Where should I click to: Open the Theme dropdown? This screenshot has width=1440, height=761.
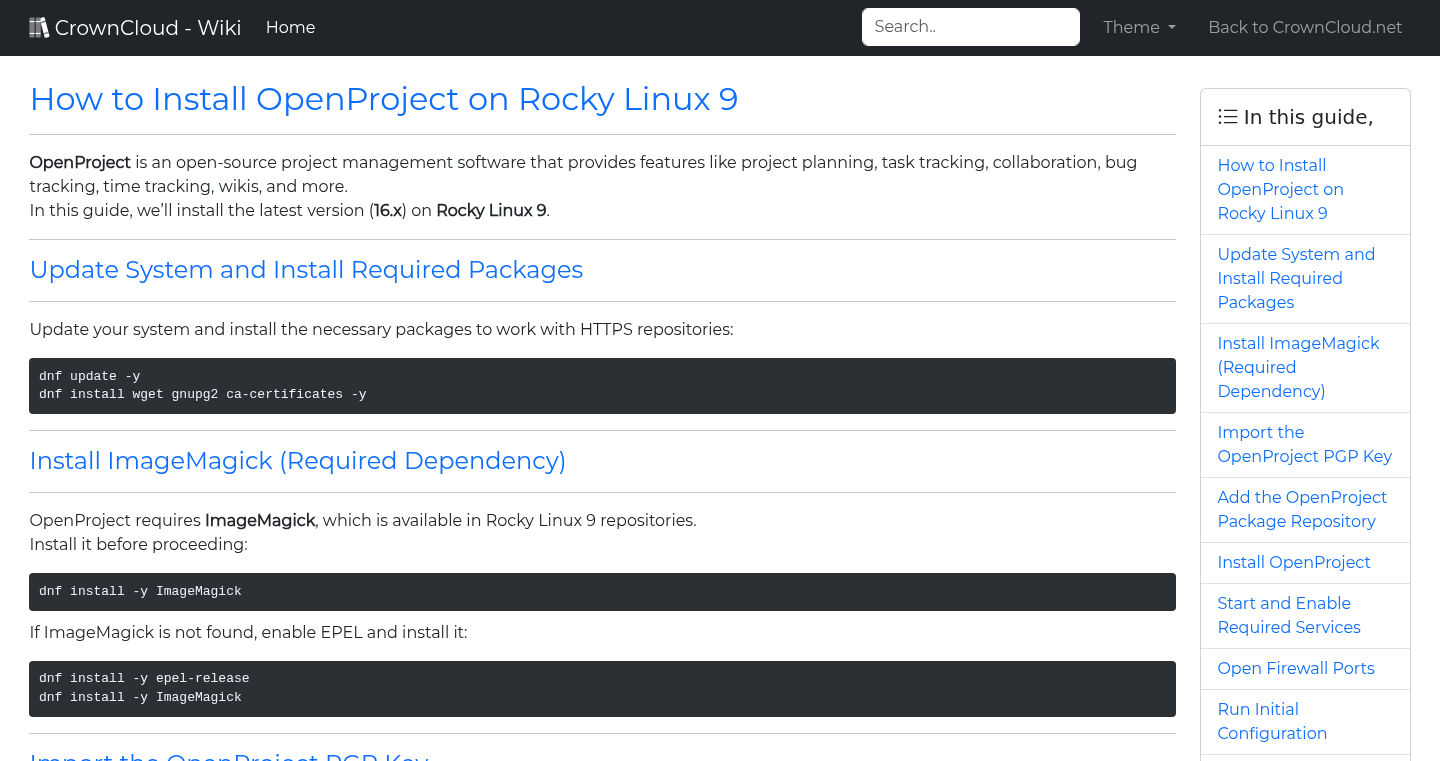pyautogui.click(x=1138, y=27)
